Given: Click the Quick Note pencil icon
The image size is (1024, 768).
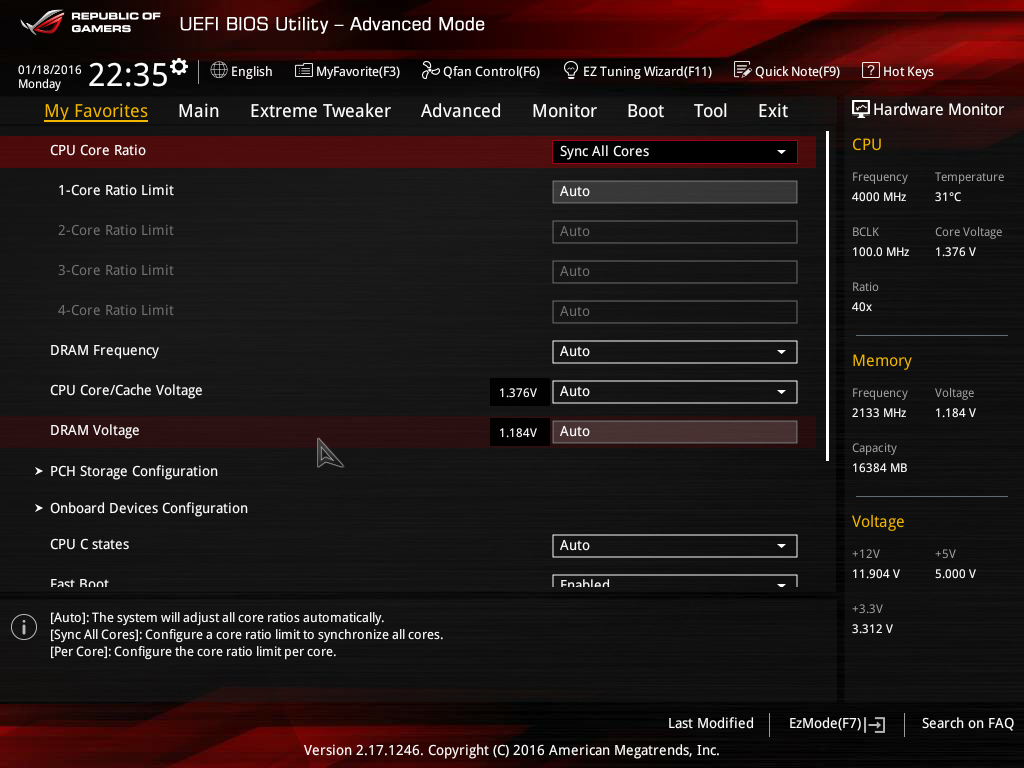Looking at the screenshot, I should pos(743,70).
